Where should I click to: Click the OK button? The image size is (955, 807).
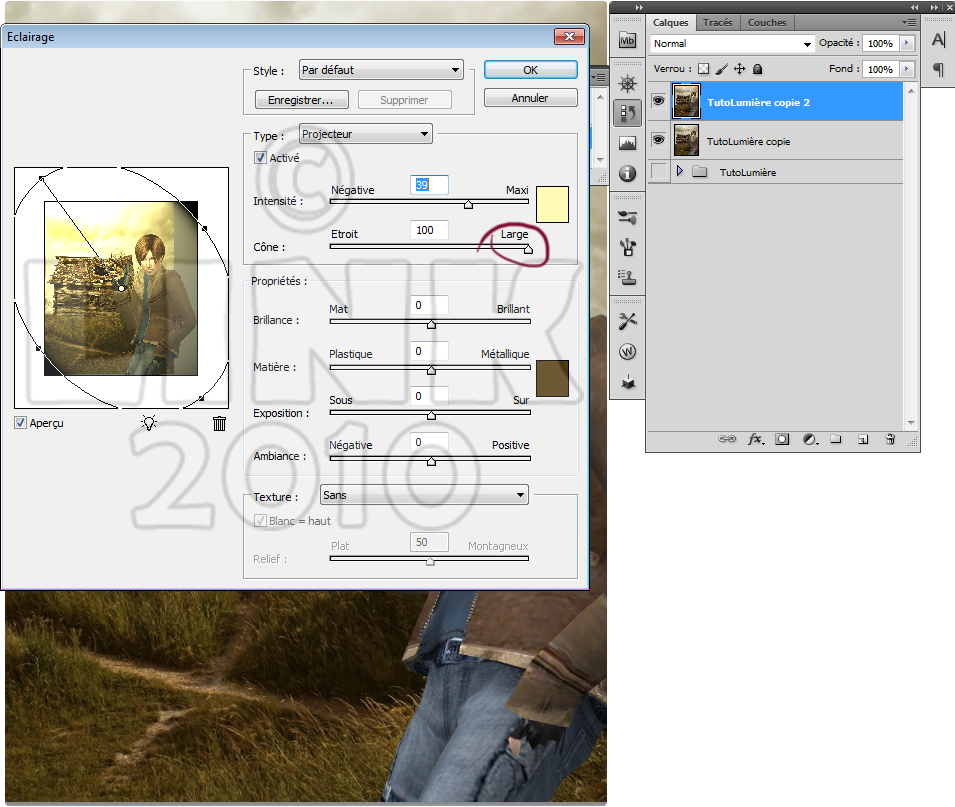point(530,70)
